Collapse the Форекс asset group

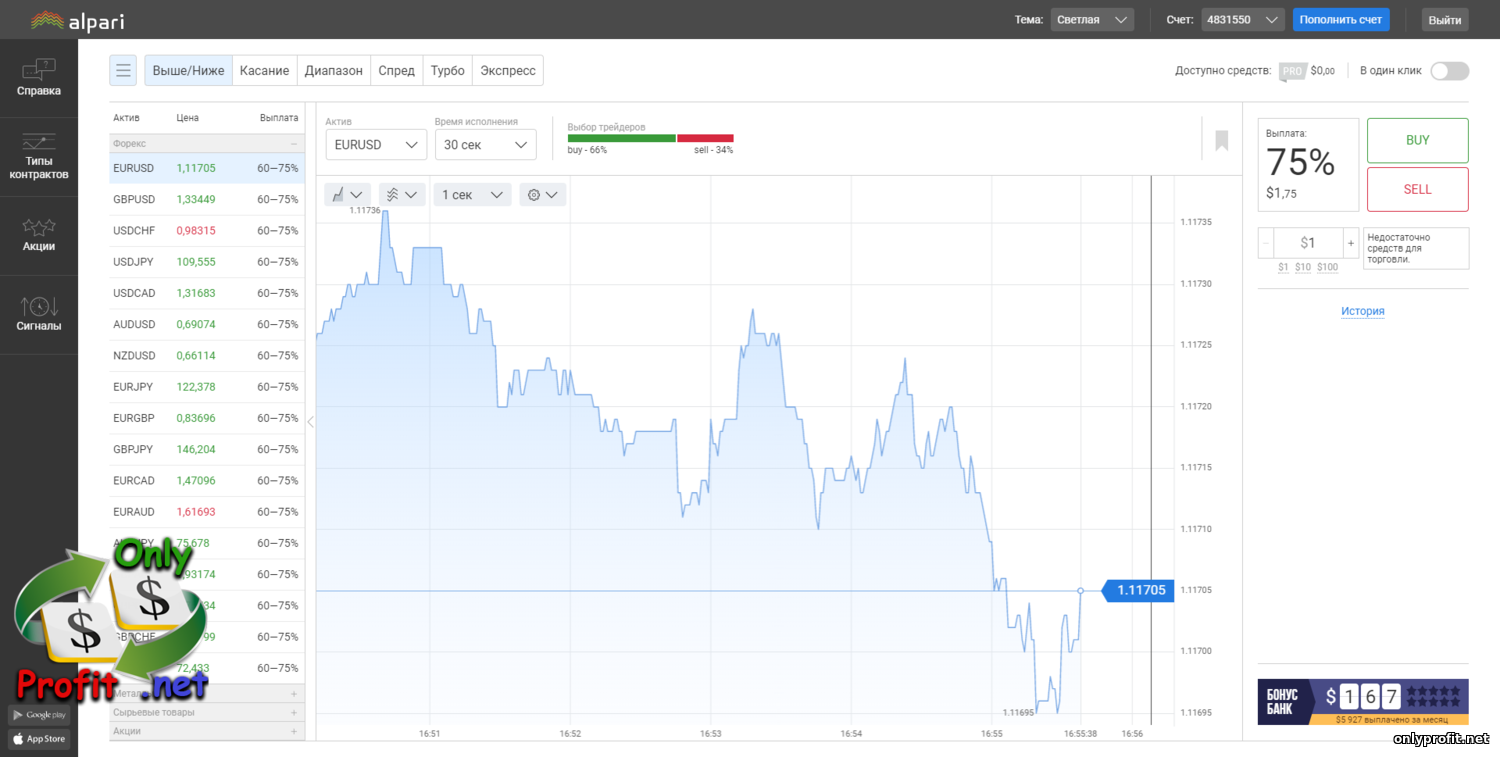click(x=294, y=144)
